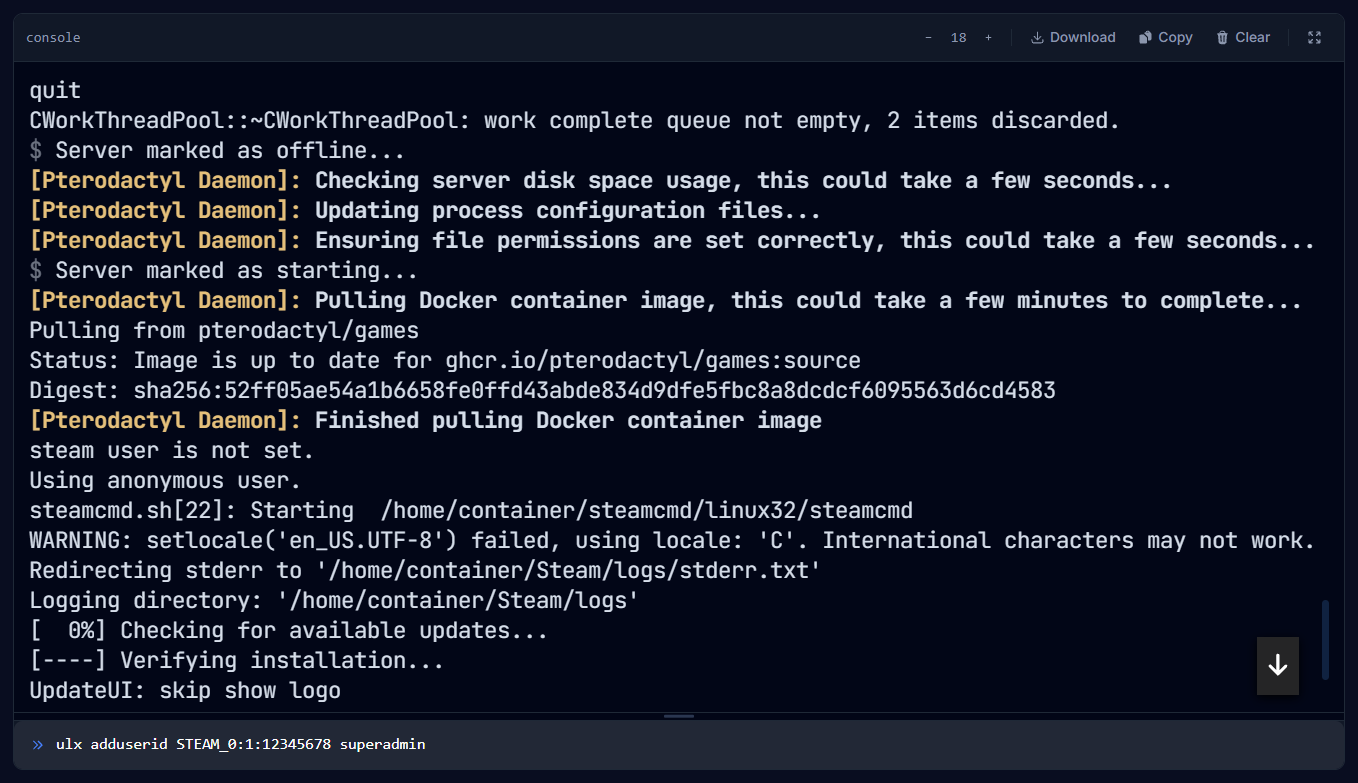Click 'Checking for available updates...' line

(289, 630)
